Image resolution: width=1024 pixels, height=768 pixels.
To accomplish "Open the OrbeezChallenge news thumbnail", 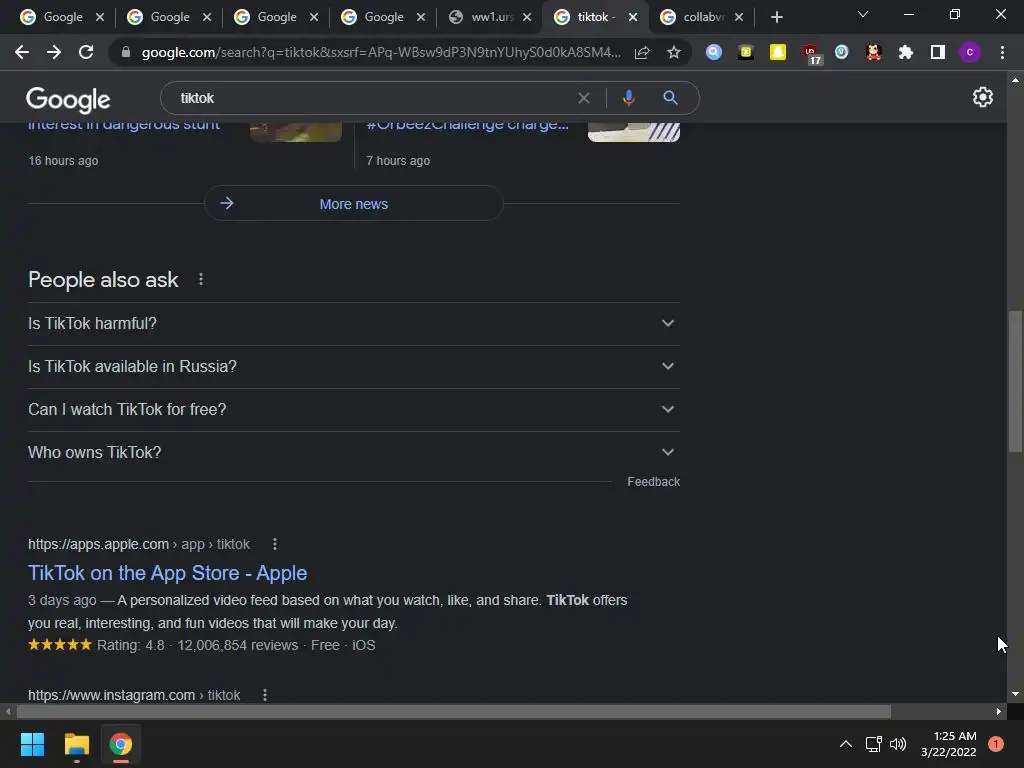I will [x=633, y=132].
